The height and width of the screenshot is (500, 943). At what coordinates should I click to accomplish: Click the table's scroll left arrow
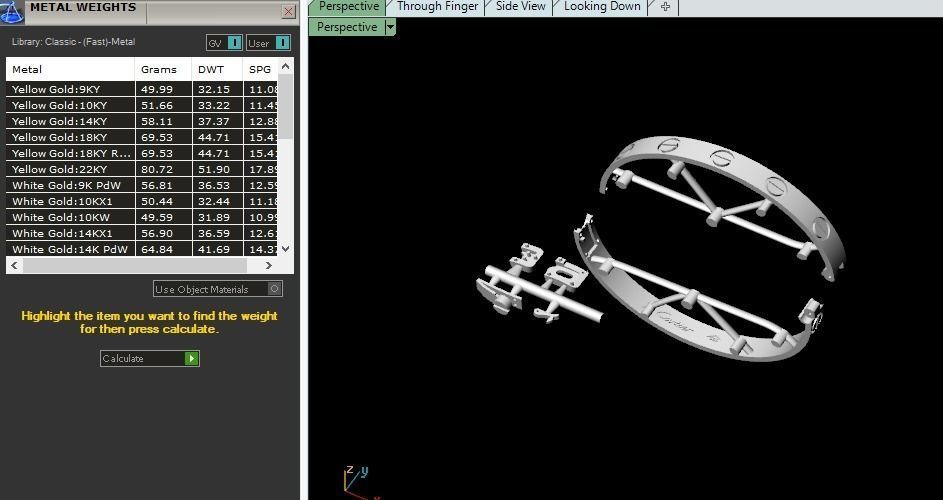point(14,265)
